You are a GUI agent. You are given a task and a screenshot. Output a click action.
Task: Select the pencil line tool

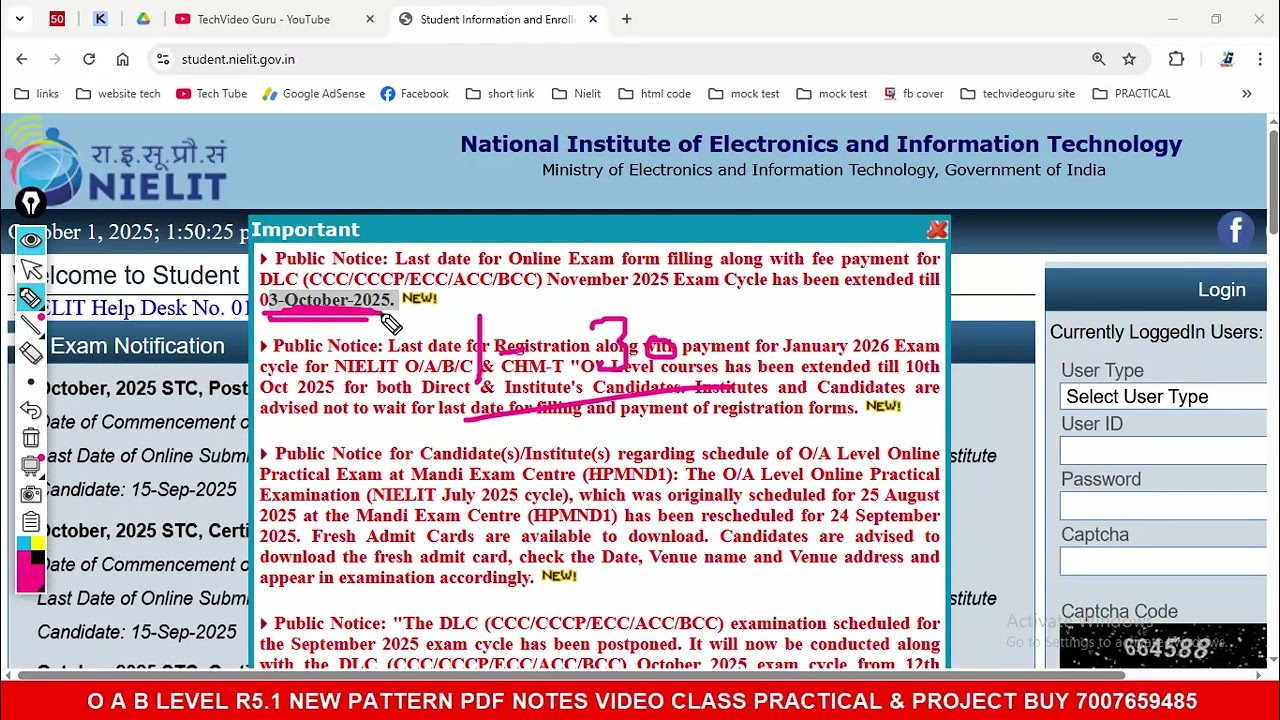[x=31, y=325]
